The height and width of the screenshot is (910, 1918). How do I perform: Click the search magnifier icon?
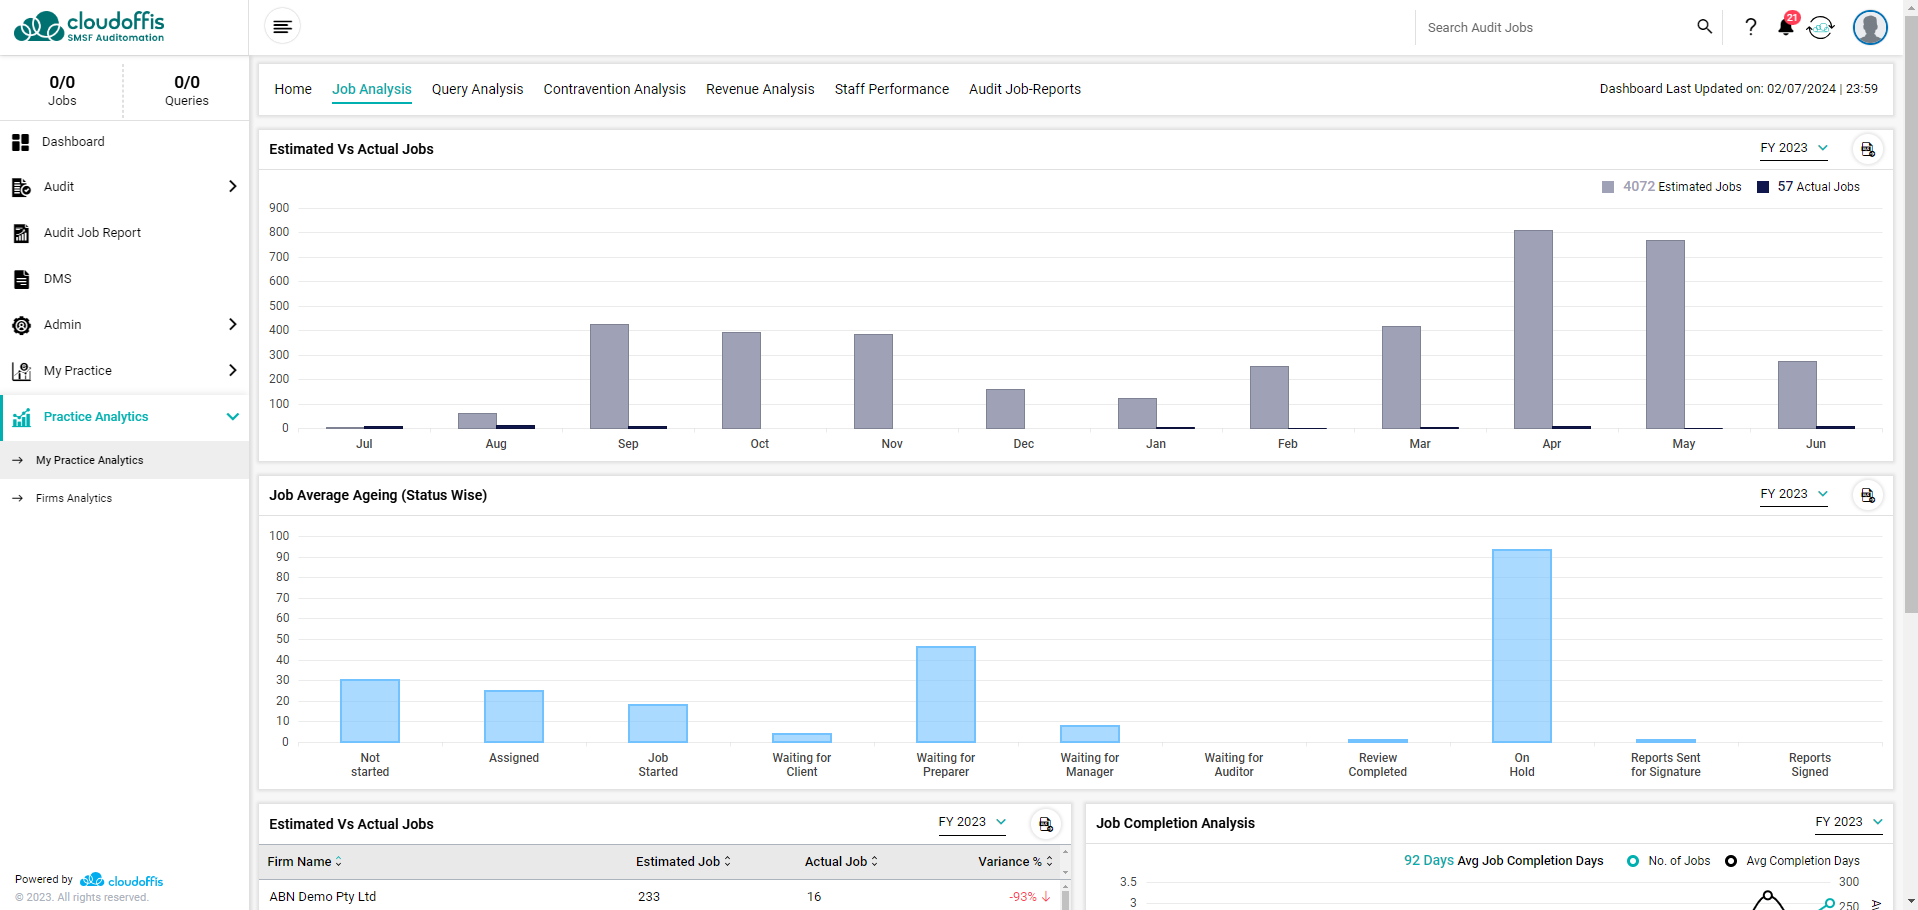coord(1705,27)
